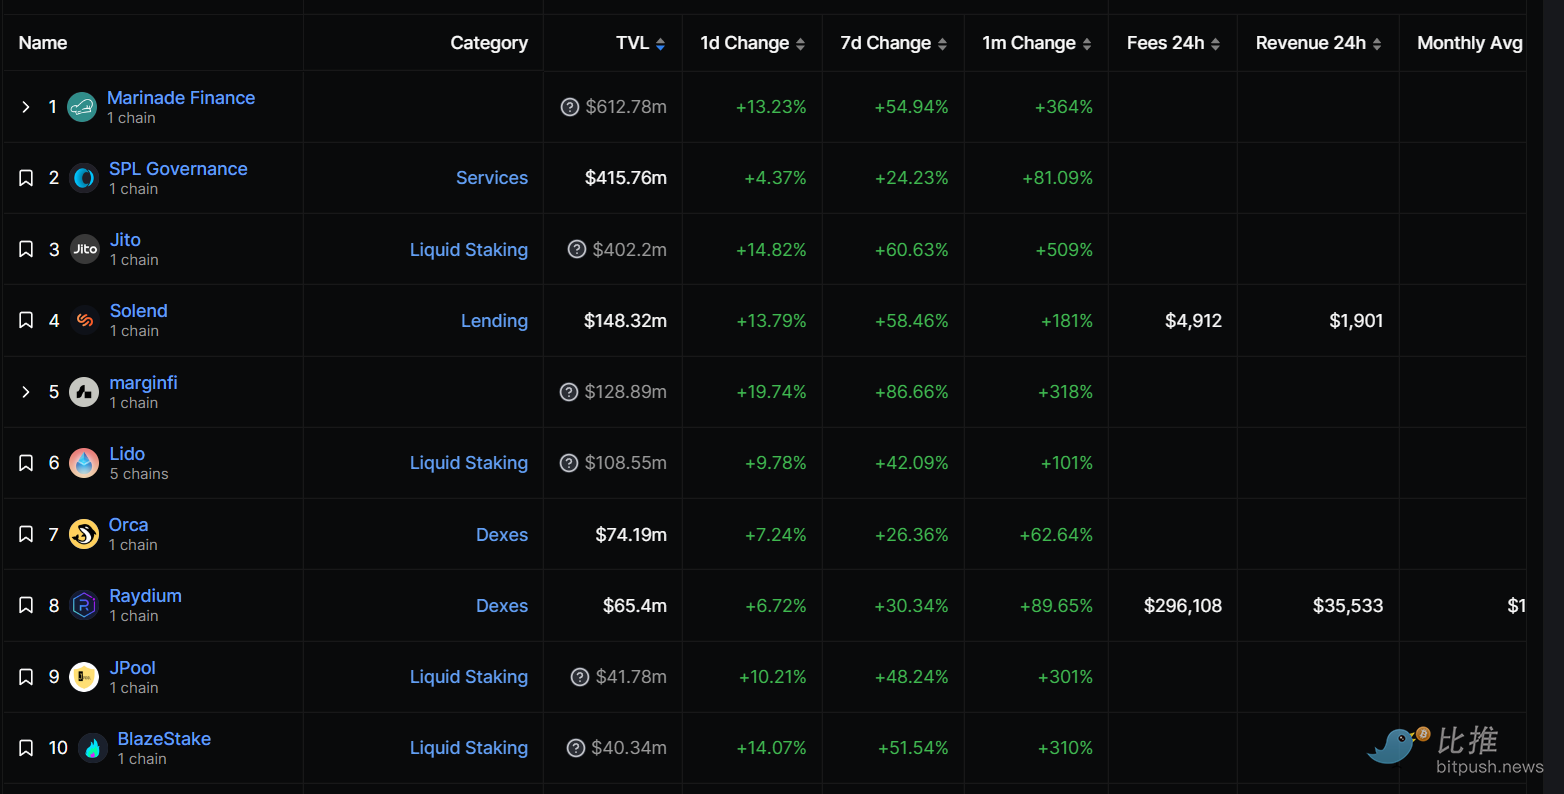This screenshot has height=794, width=1564.
Task: Open the Jito protocol page
Action: tap(125, 240)
